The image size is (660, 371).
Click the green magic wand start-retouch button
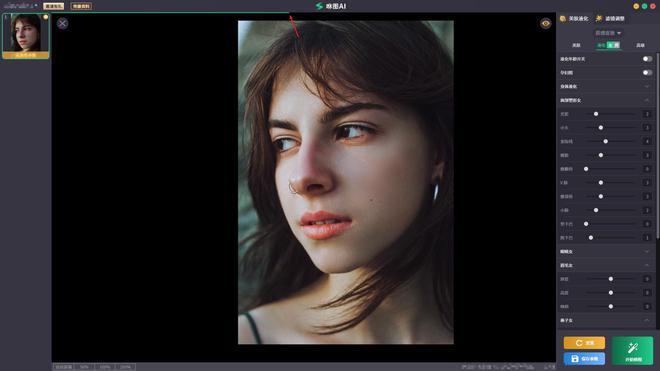coord(632,350)
